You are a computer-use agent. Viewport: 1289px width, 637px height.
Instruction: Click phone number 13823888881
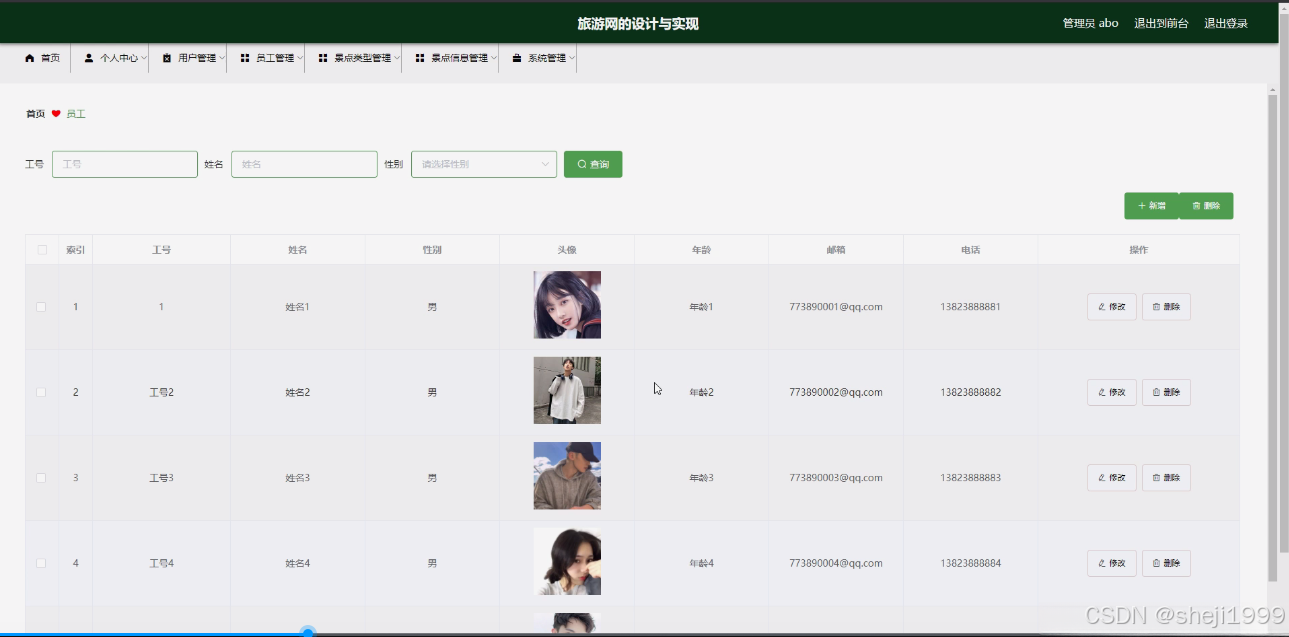[x=970, y=307]
